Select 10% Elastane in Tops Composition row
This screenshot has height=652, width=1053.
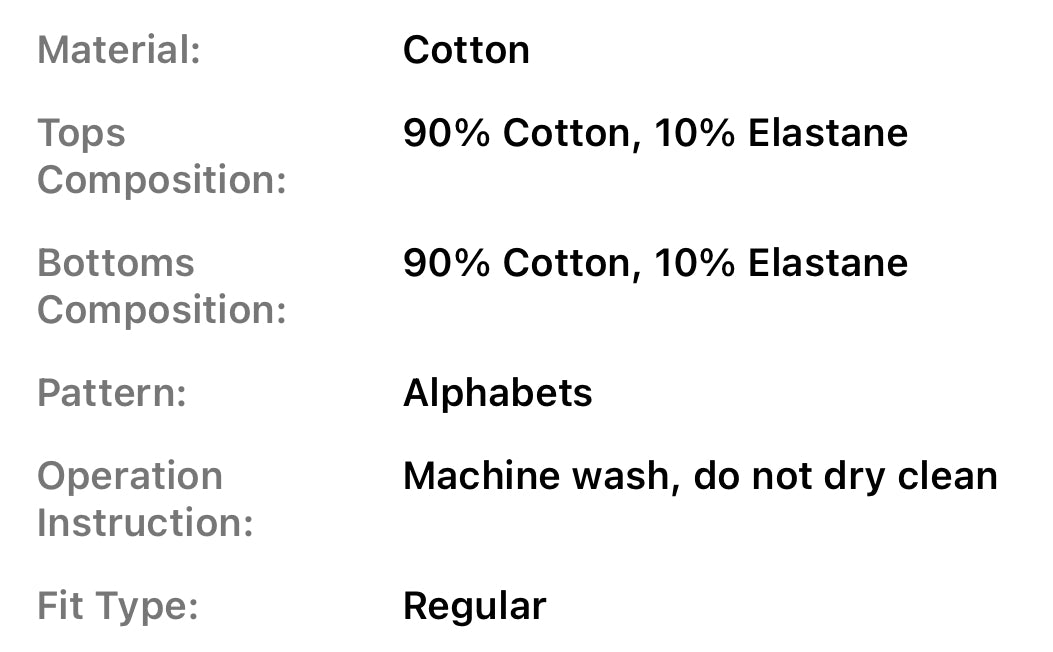pos(781,133)
